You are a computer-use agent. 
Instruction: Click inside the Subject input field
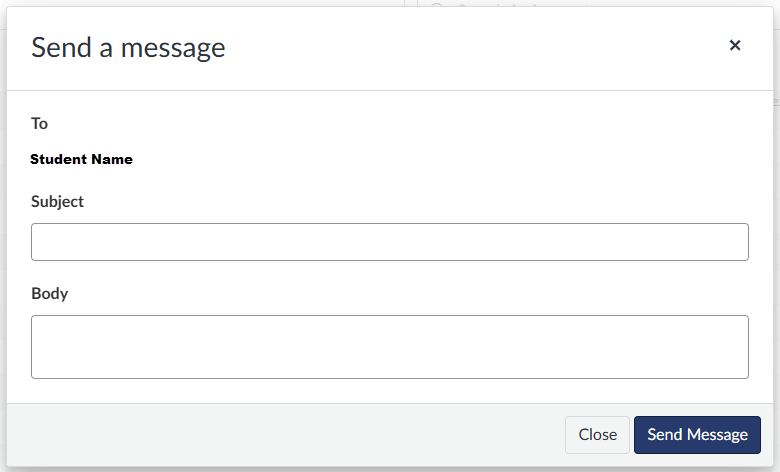point(390,242)
